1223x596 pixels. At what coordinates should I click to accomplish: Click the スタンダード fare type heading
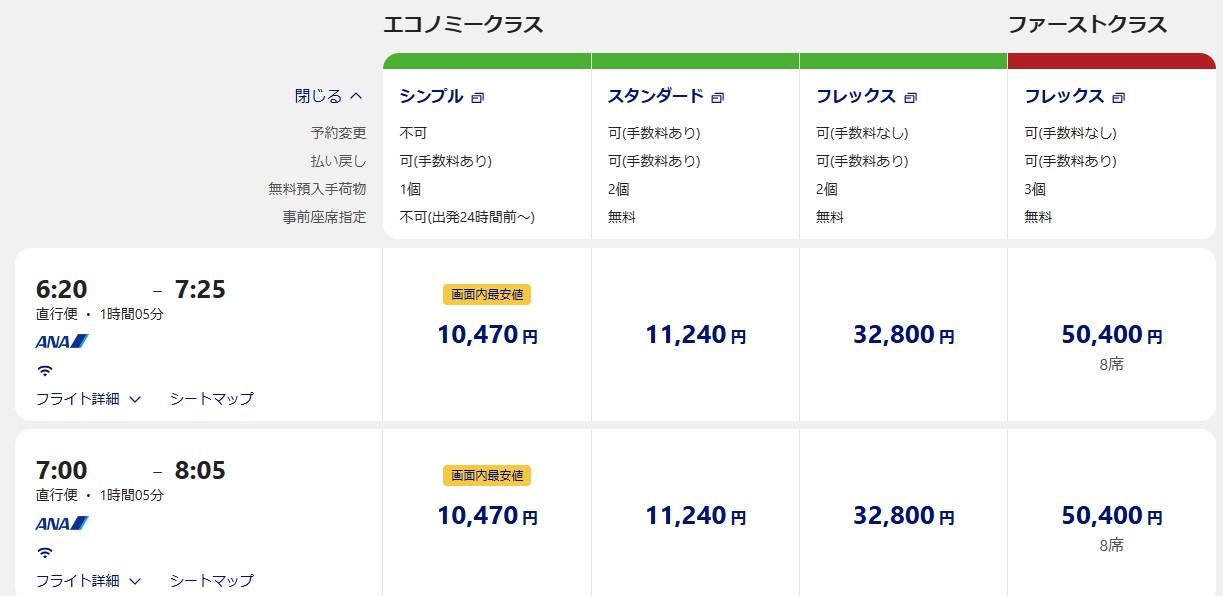pyautogui.click(x=656, y=97)
